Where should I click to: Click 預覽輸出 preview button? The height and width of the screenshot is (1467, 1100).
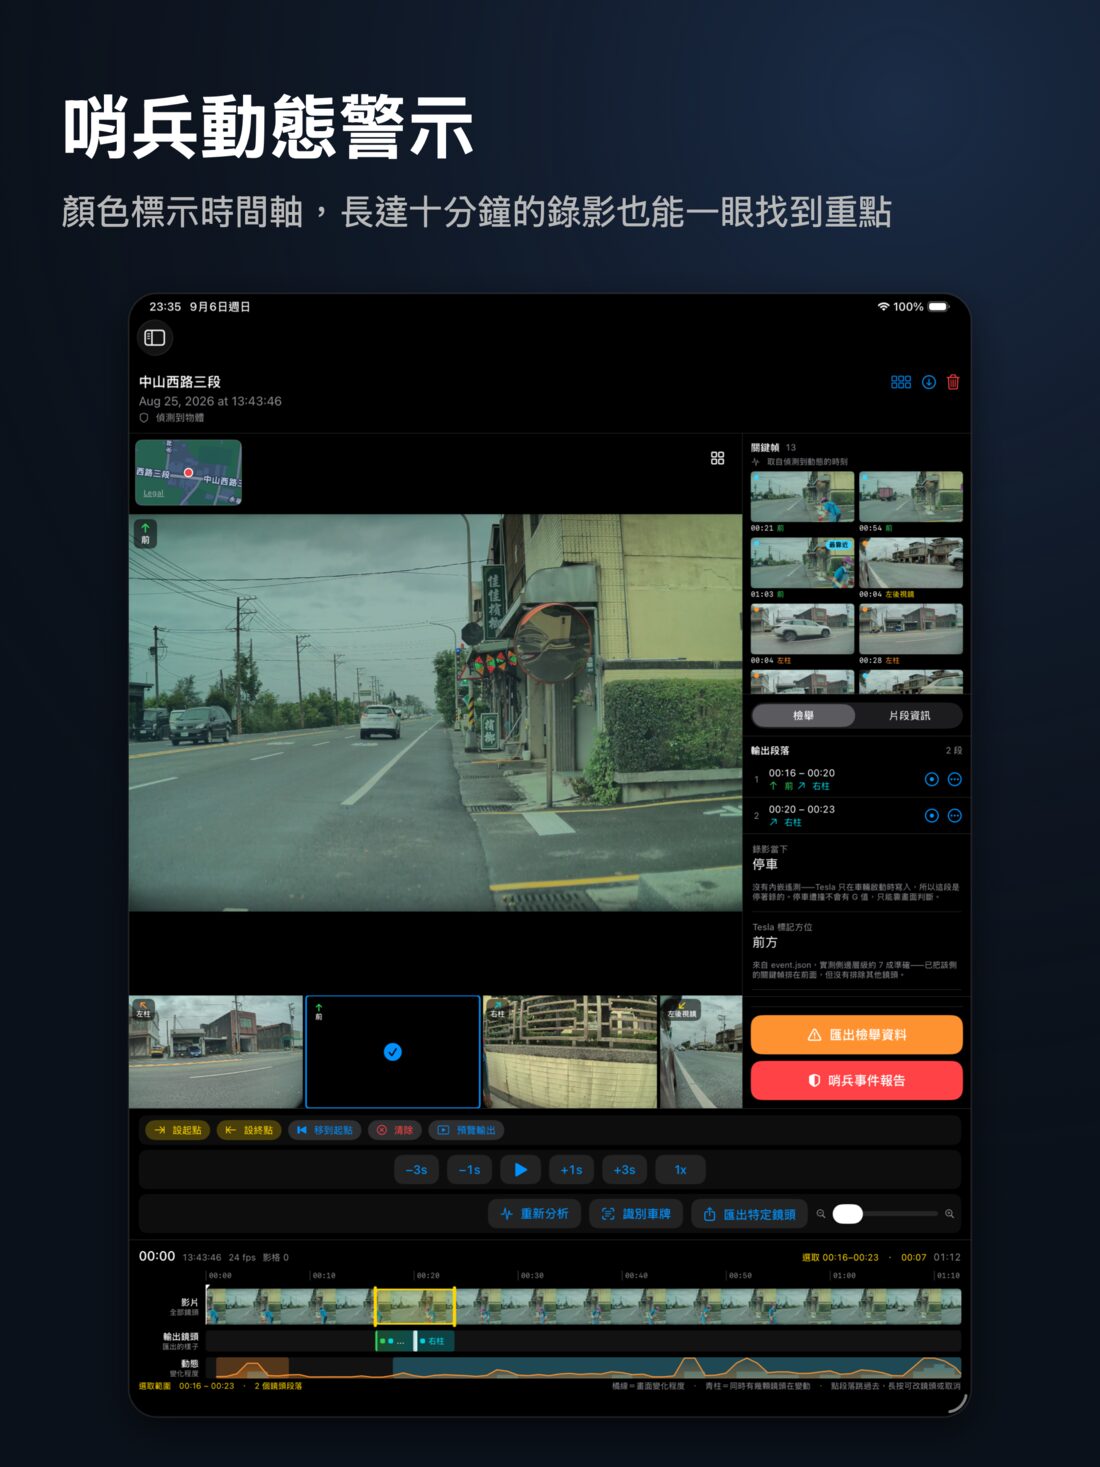click(x=466, y=1130)
